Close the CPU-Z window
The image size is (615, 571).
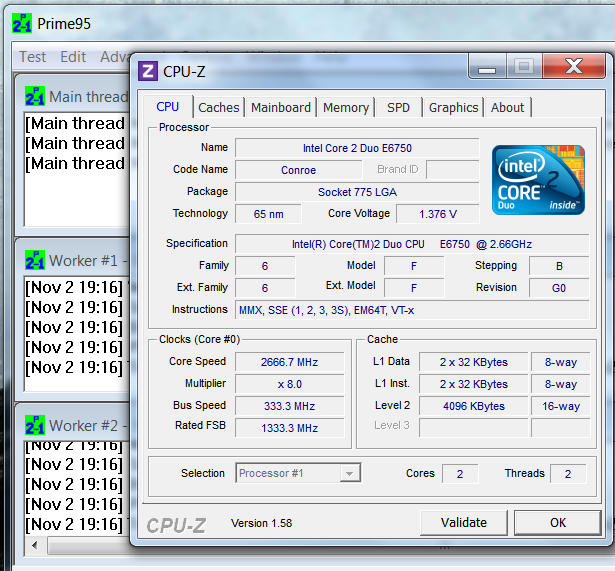pyautogui.click(x=573, y=66)
